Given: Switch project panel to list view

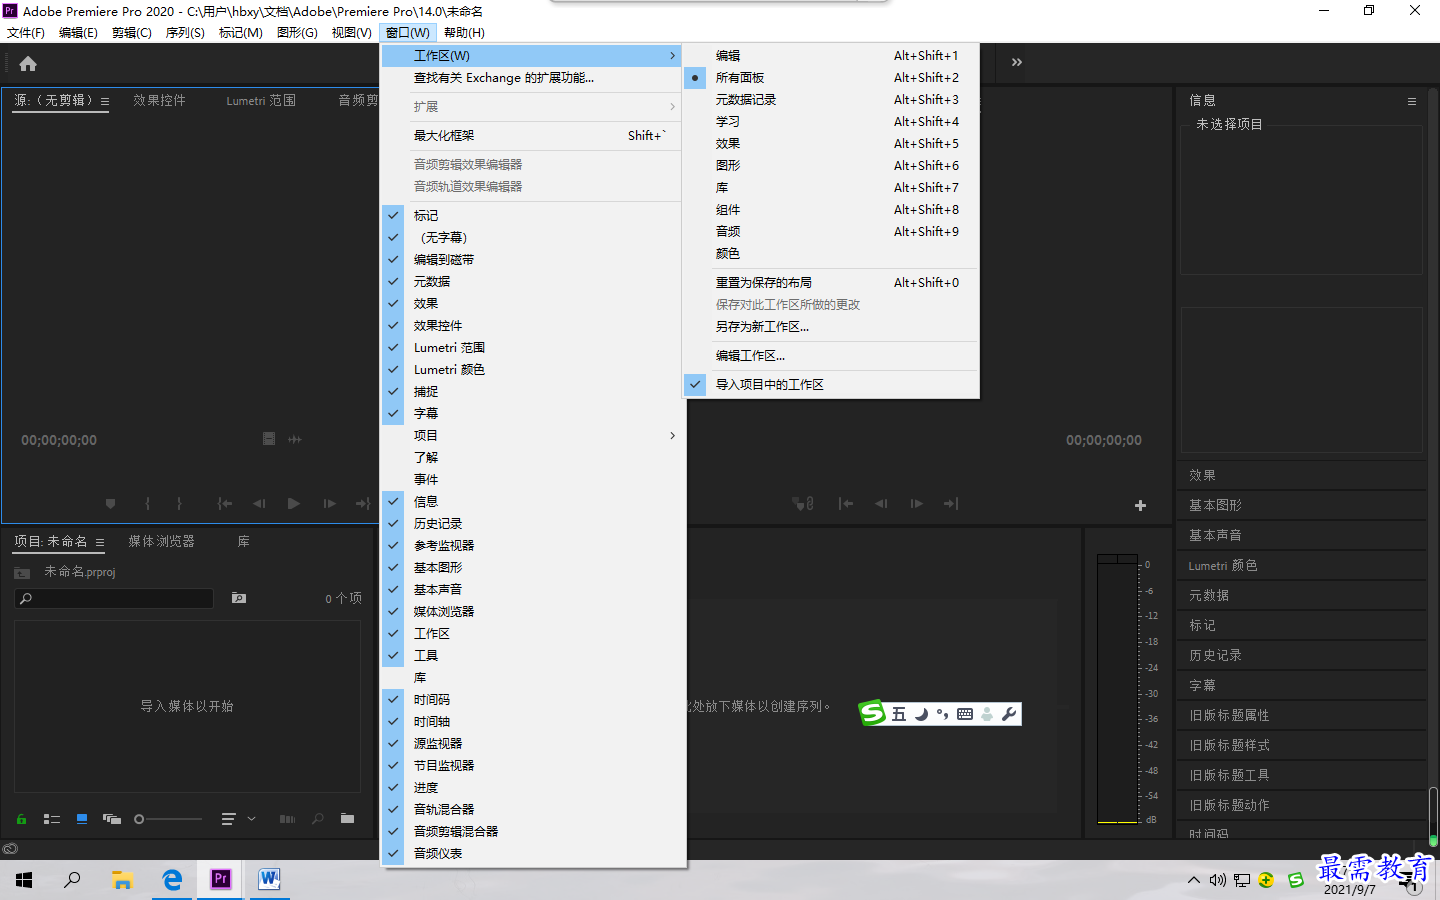Looking at the screenshot, I should click(52, 819).
